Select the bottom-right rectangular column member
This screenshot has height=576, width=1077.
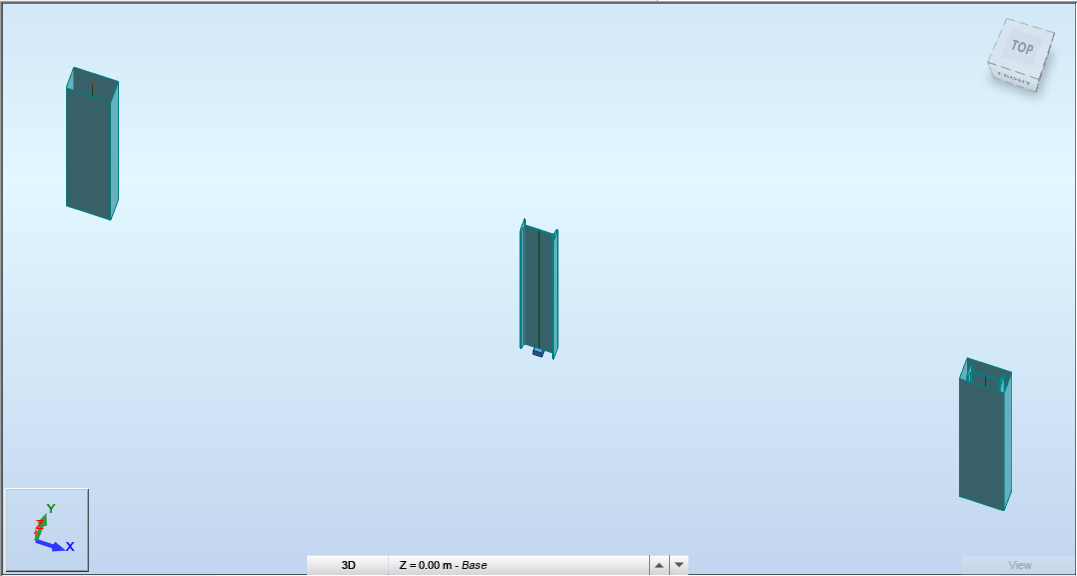tap(984, 435)
